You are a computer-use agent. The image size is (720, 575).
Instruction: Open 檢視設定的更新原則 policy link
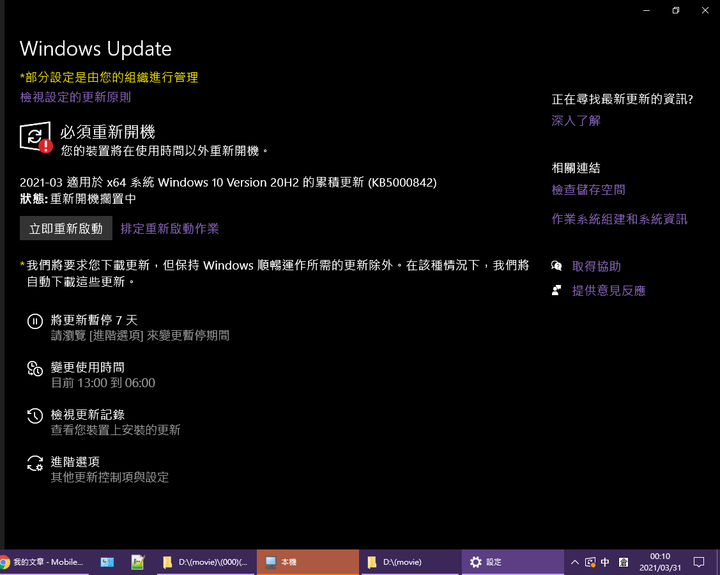[x=75, y=97]
